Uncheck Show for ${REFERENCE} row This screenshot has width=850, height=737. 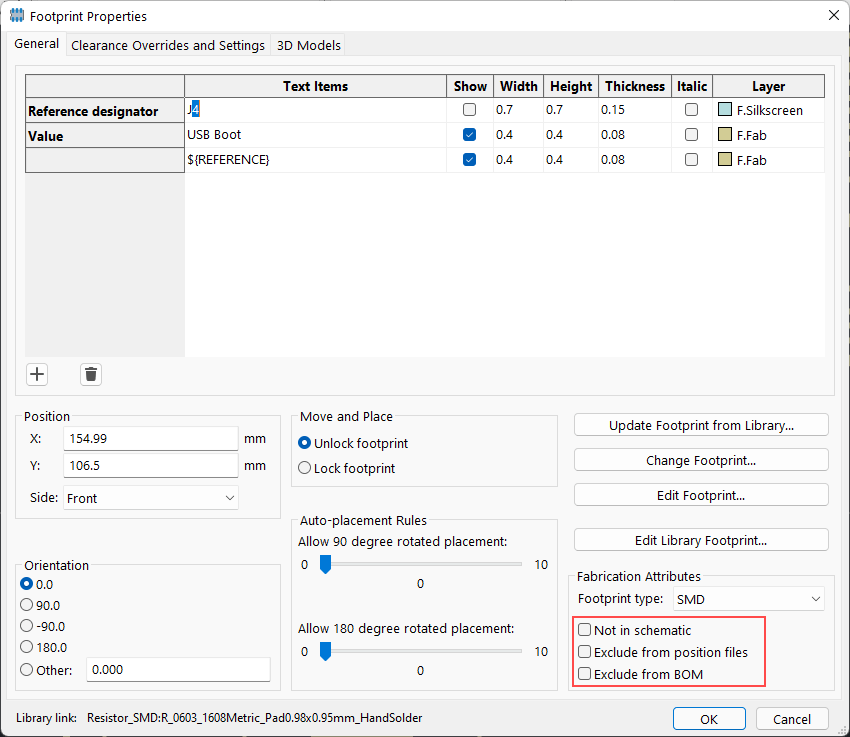click(x=469, y=159)
